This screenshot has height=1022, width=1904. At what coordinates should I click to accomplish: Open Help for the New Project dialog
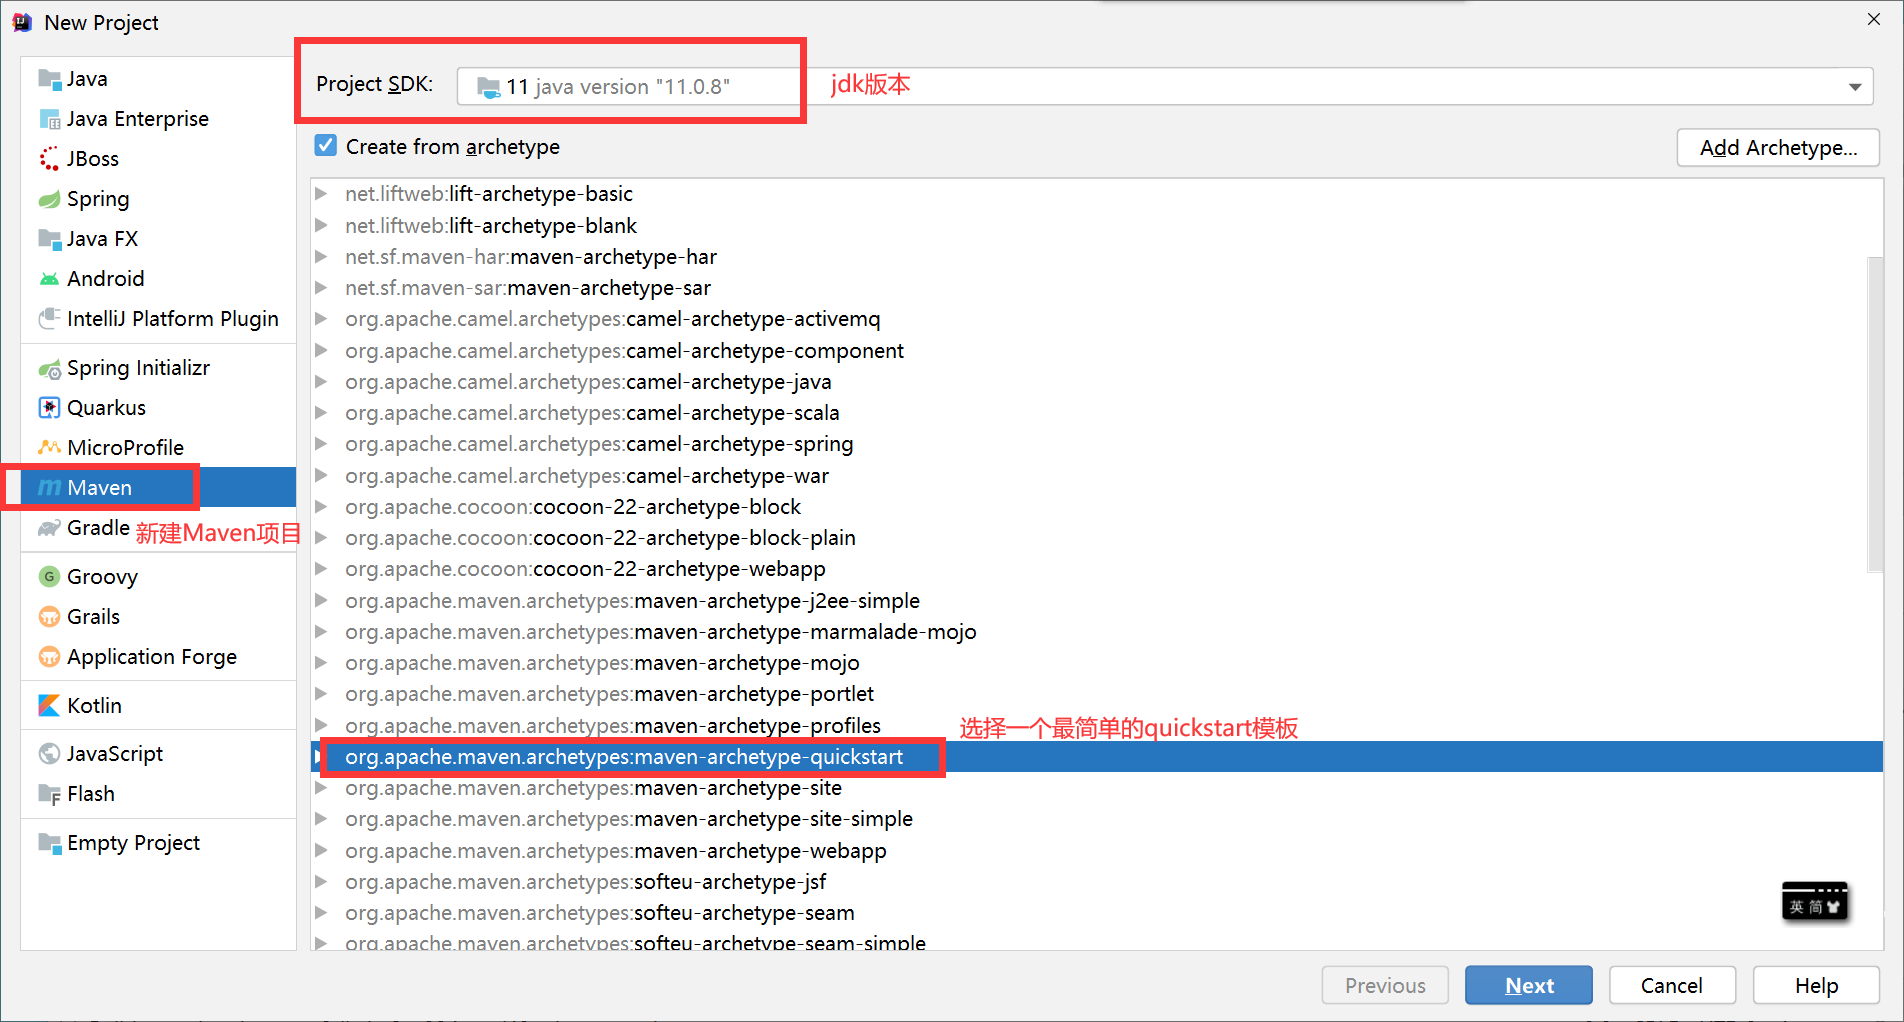tap(1816, 985)
